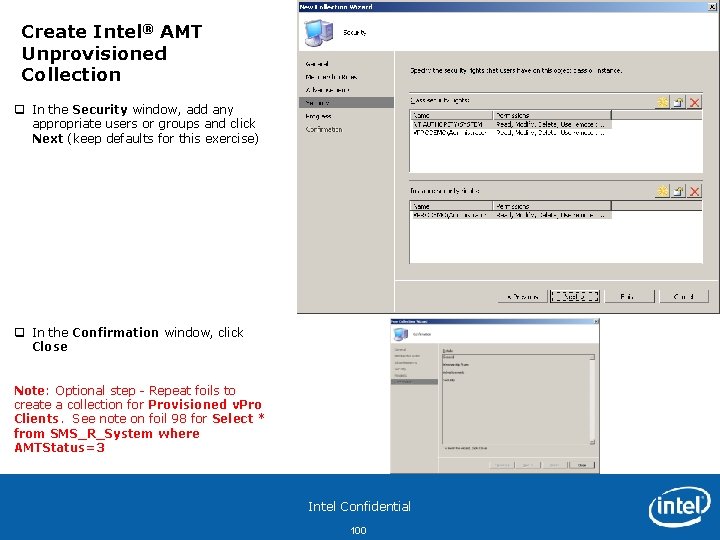Click Close button in Confirmation wizard
Image resolution: width=720 pixels, height=540 pixels.
pyautogui.click(x=582, y=465)
